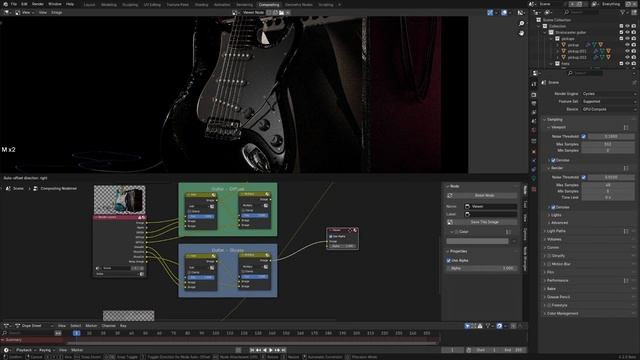Click the node color swatch bar
The image size is (640, 360).
477,241
